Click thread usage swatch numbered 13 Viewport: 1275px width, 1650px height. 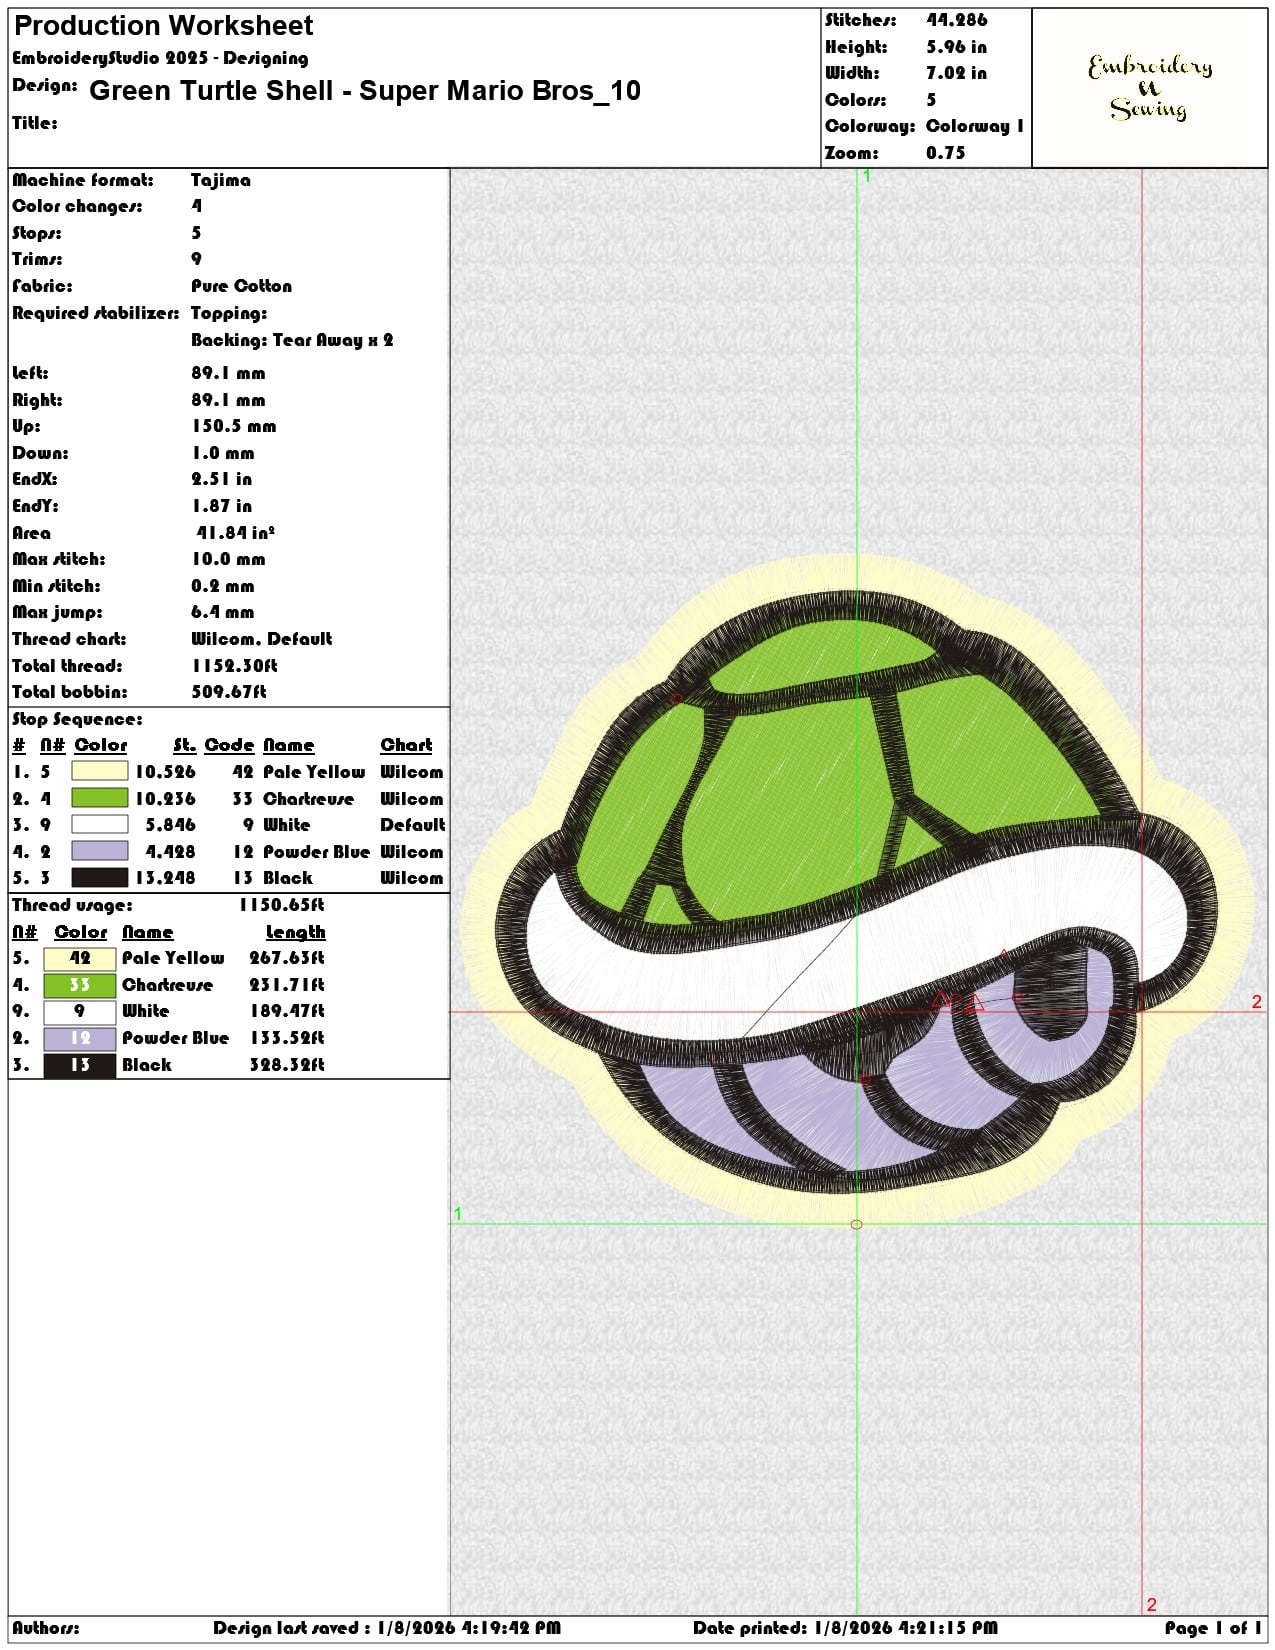coord(80,1065)
